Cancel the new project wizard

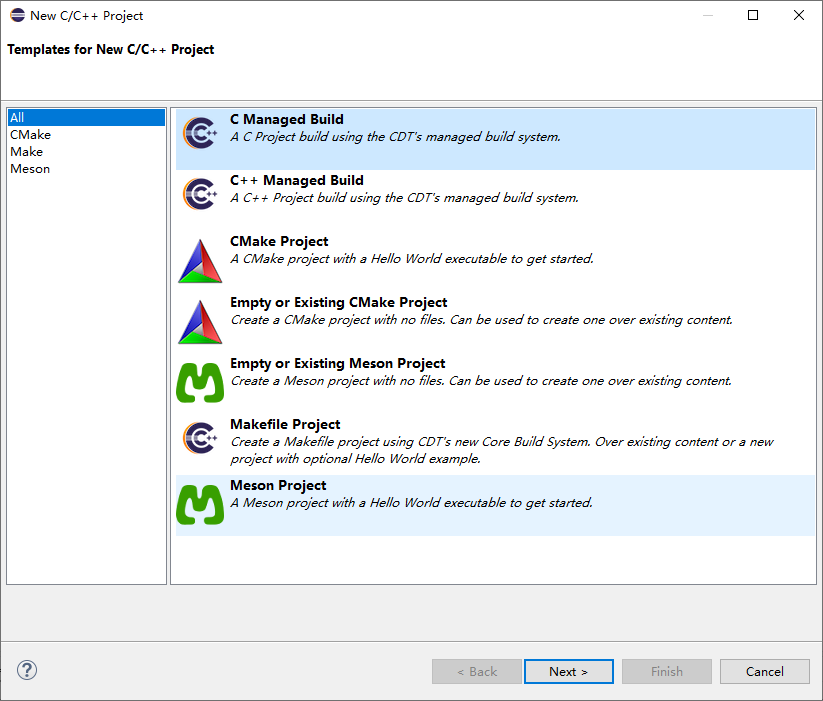(x=765, y=672)
